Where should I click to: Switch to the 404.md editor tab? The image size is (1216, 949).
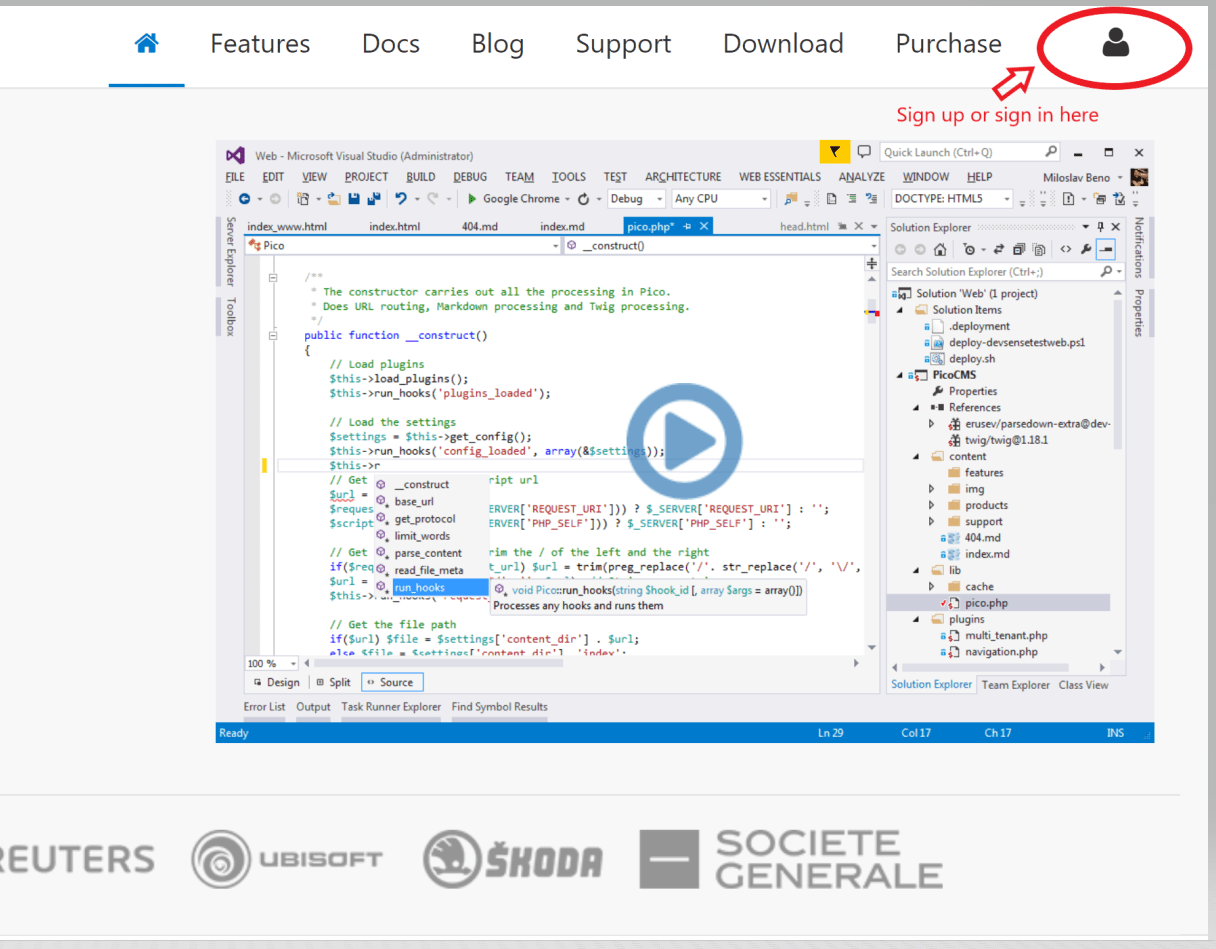click(479, 227)
